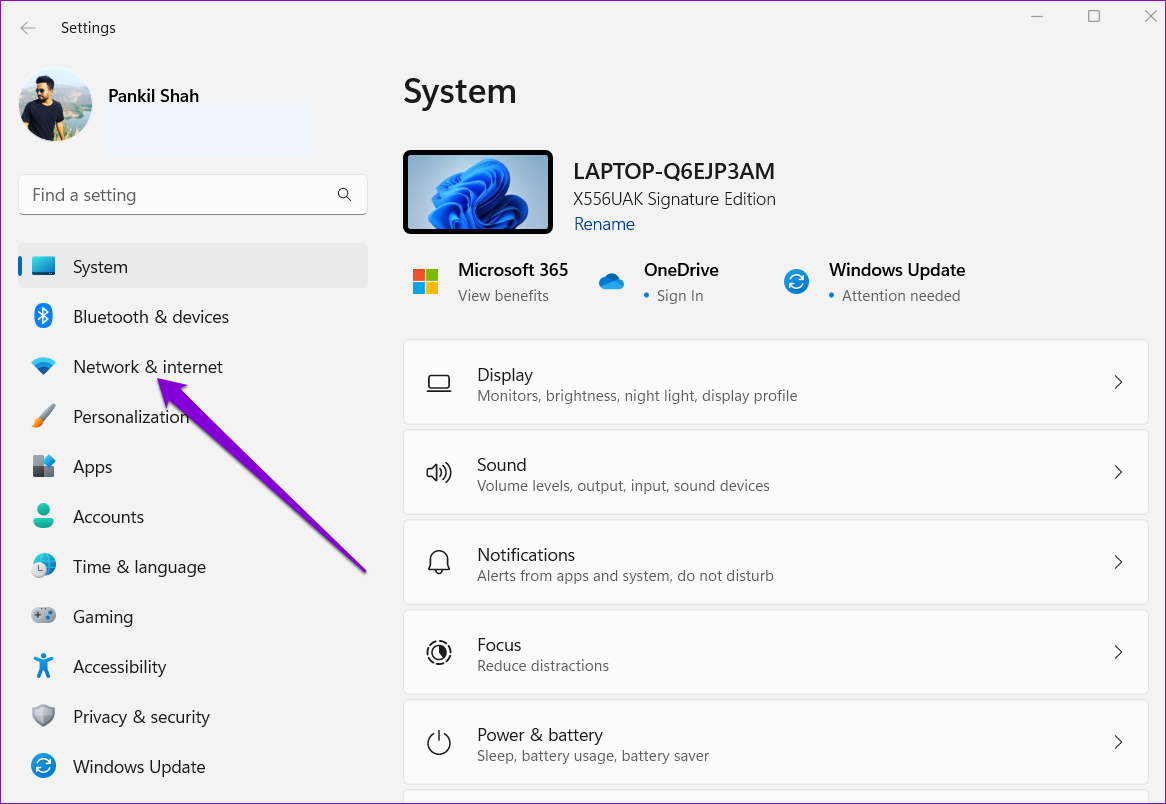Open Accounts in the sidebar

coord(108,517)
